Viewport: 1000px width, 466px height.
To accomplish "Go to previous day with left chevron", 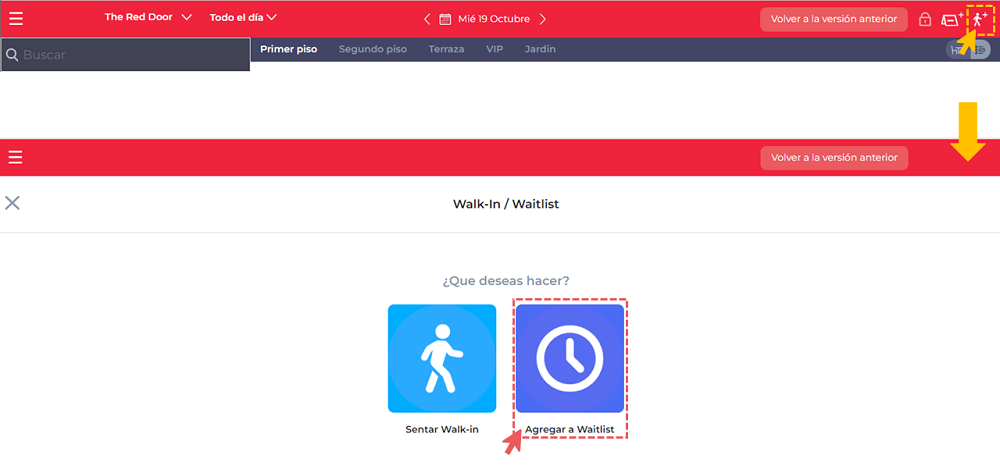I will [x=427, y=19].
